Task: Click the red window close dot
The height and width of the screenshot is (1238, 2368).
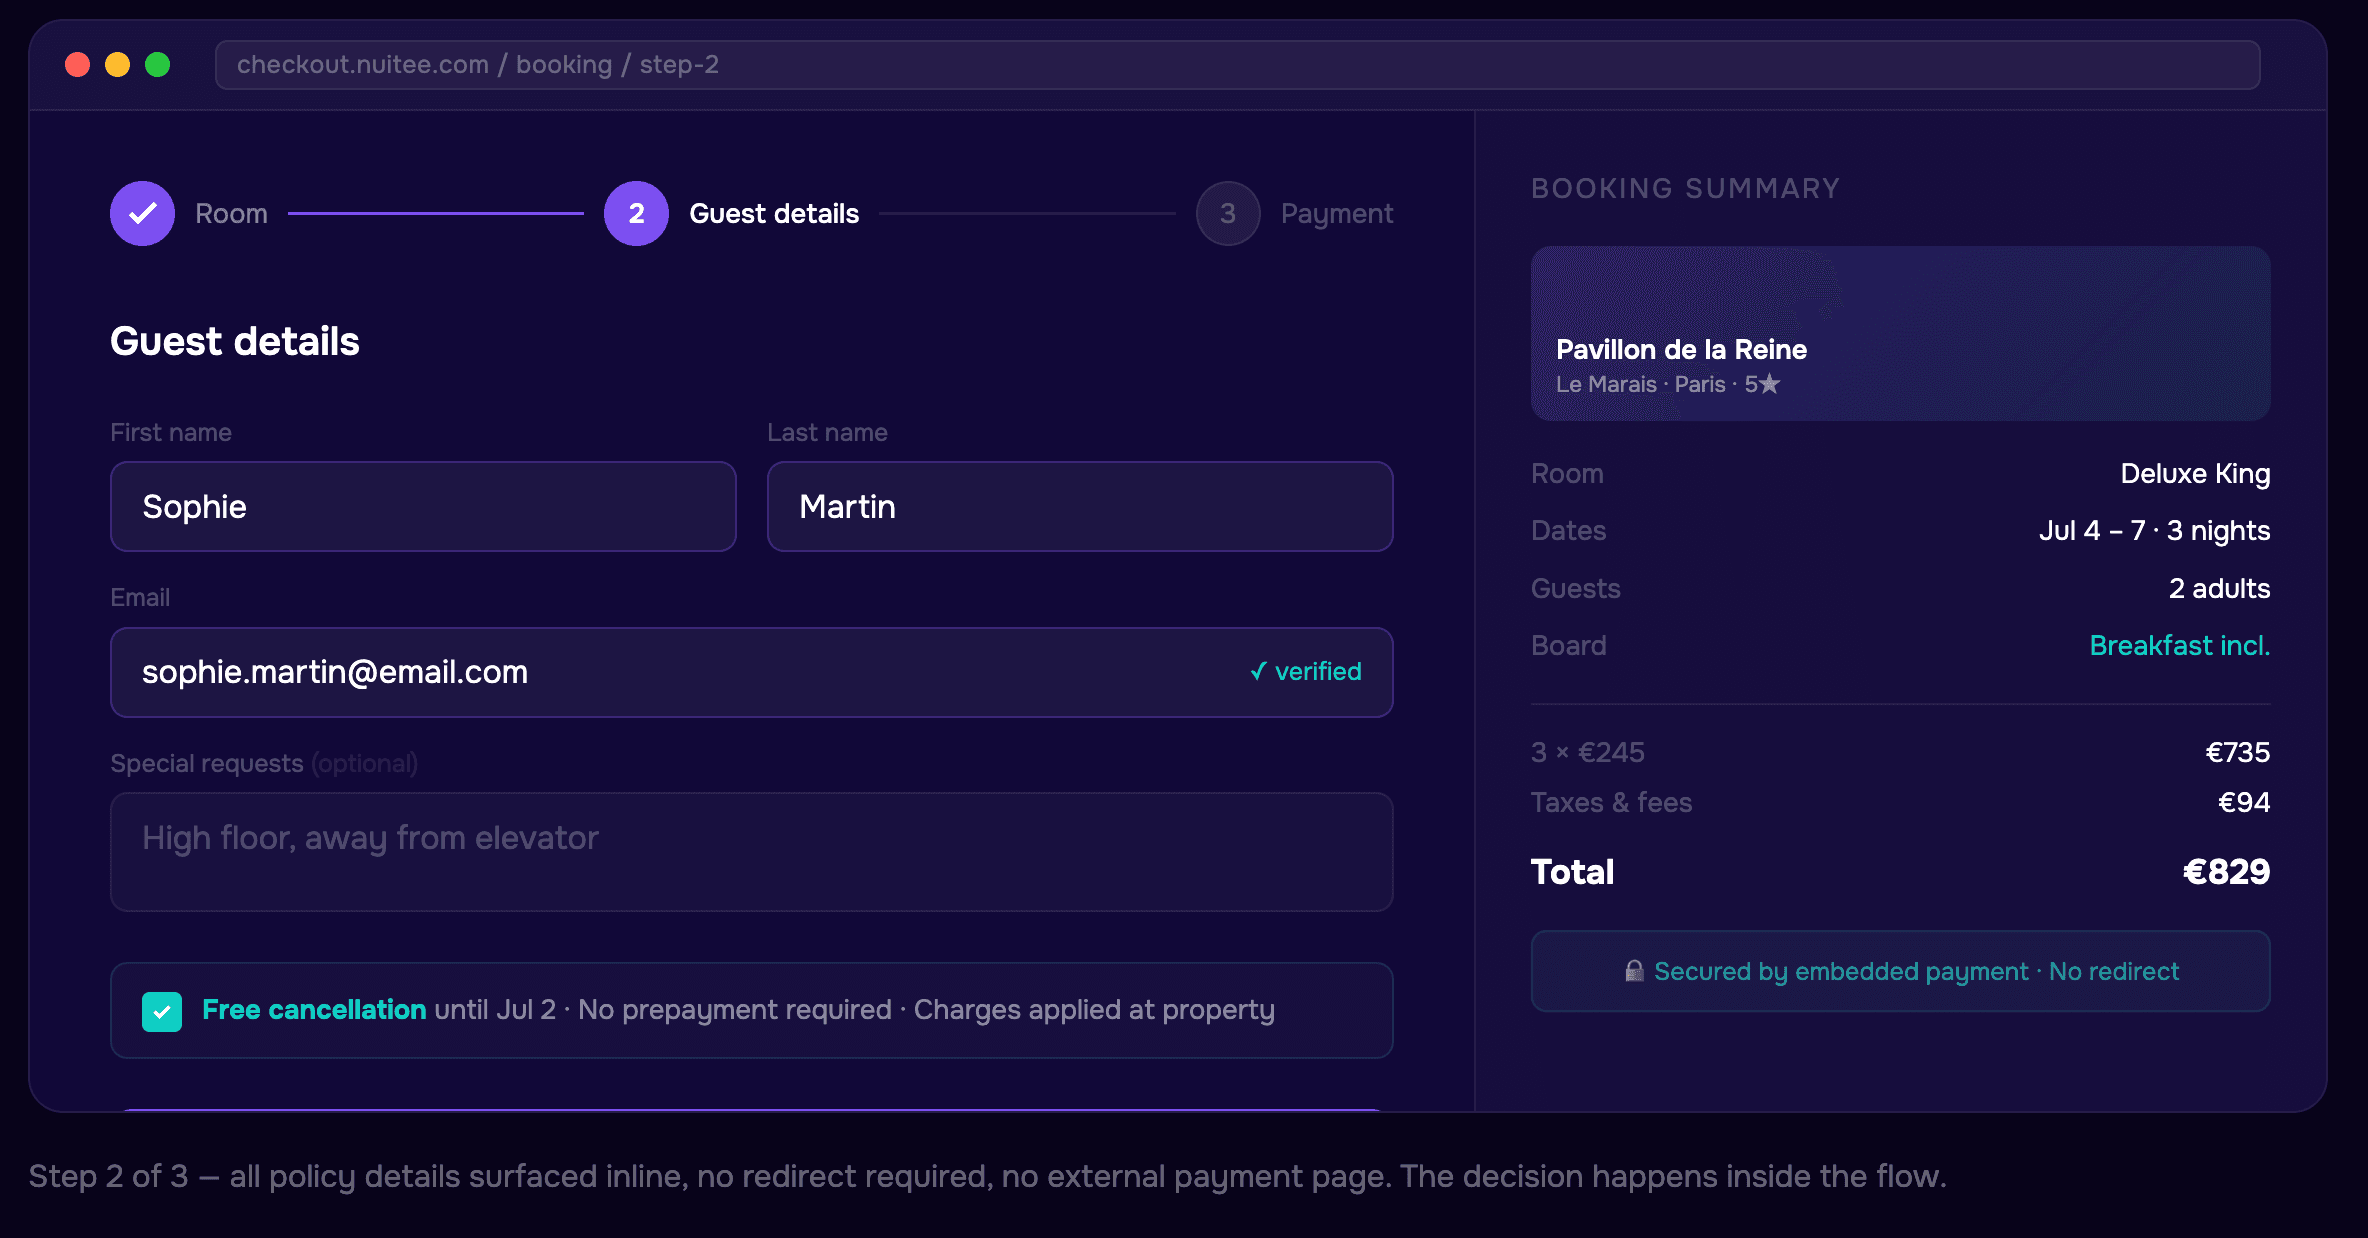Action: tap(77, 65)
